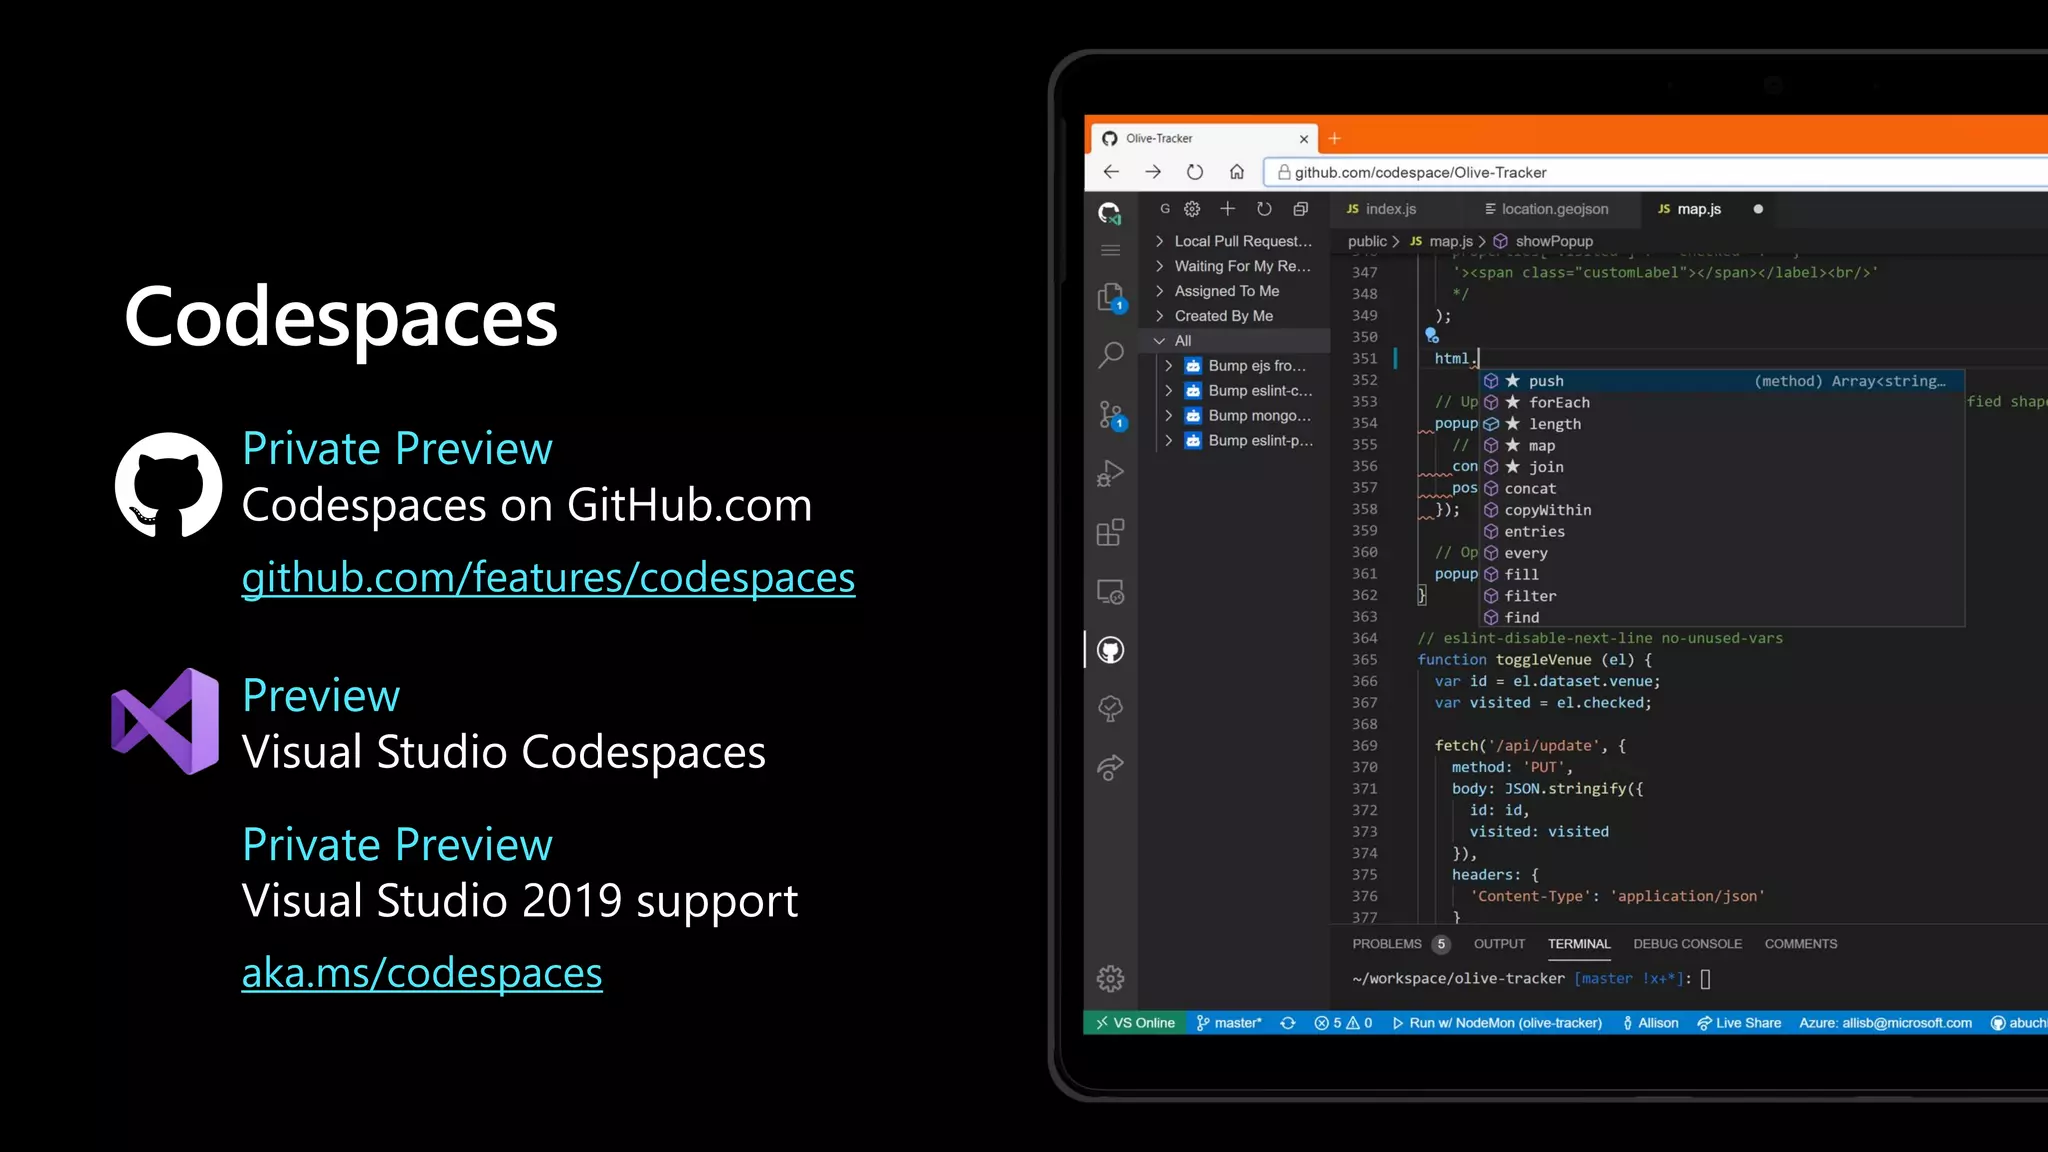Expand Bump eslint-c pull request item
The height and width of the screenshot is (1152, 2048).
click(1234, 391)
